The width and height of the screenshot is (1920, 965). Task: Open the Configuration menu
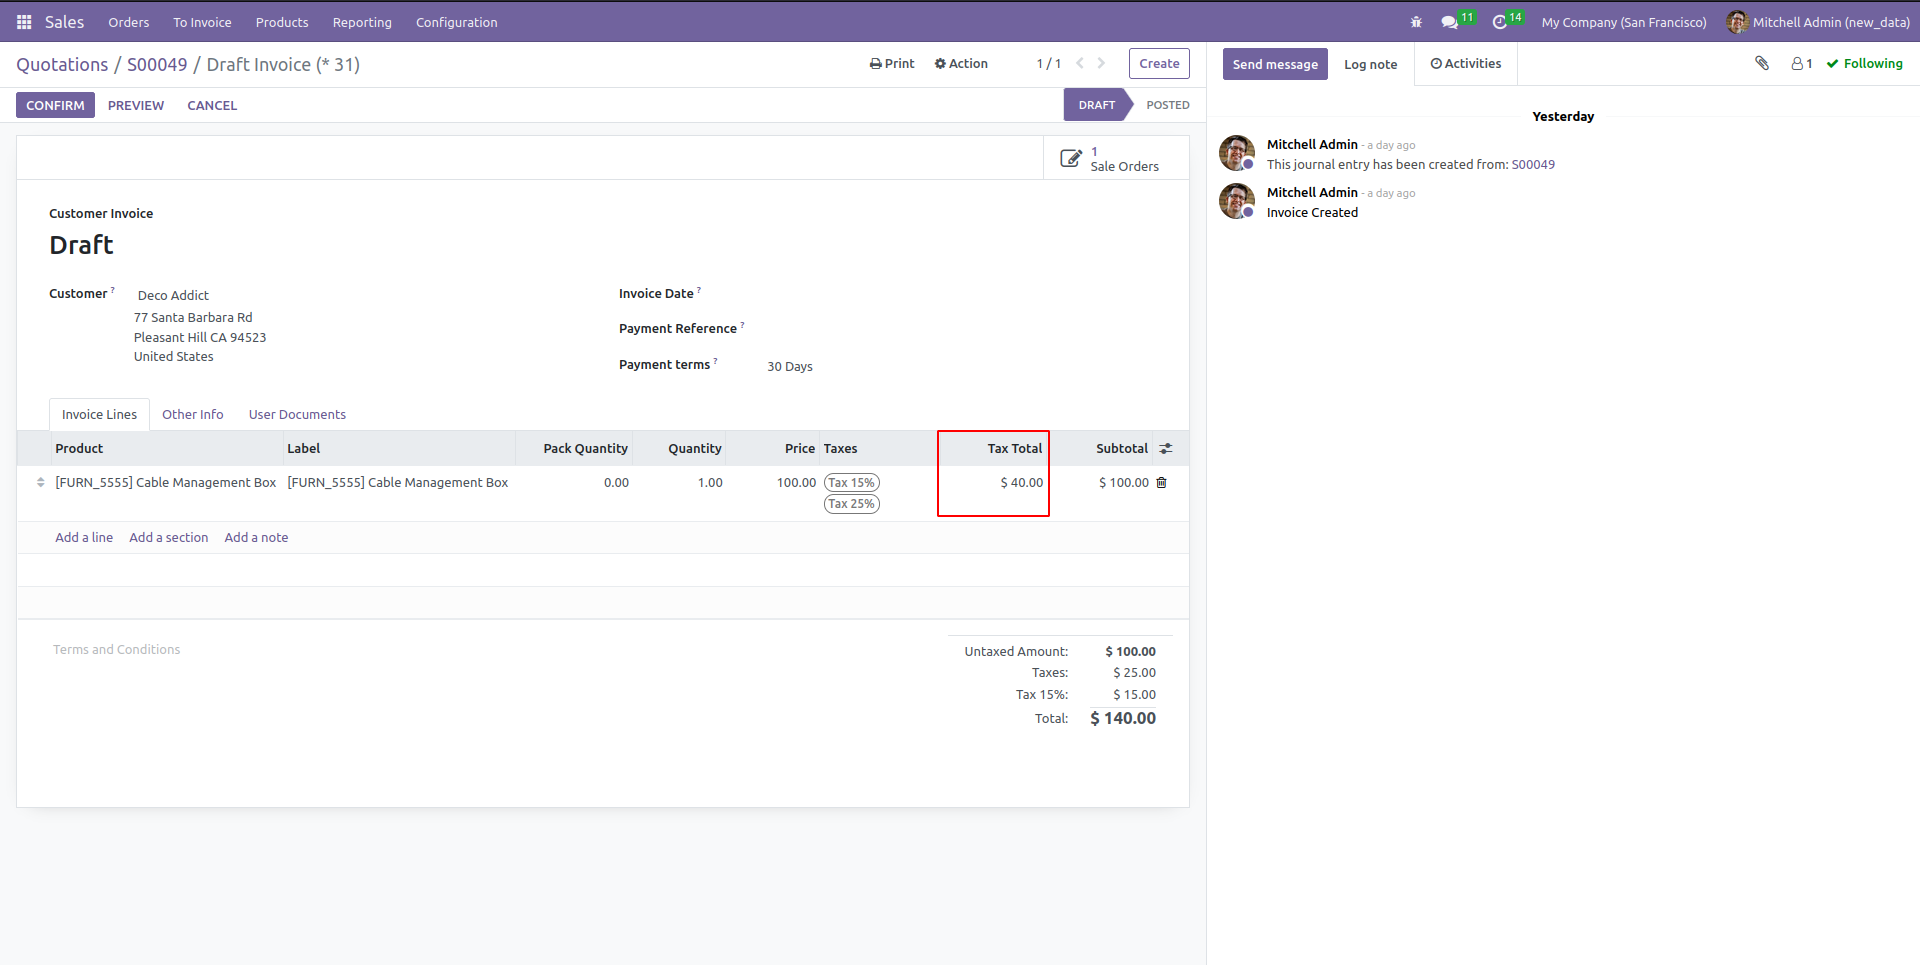[456, 22]
